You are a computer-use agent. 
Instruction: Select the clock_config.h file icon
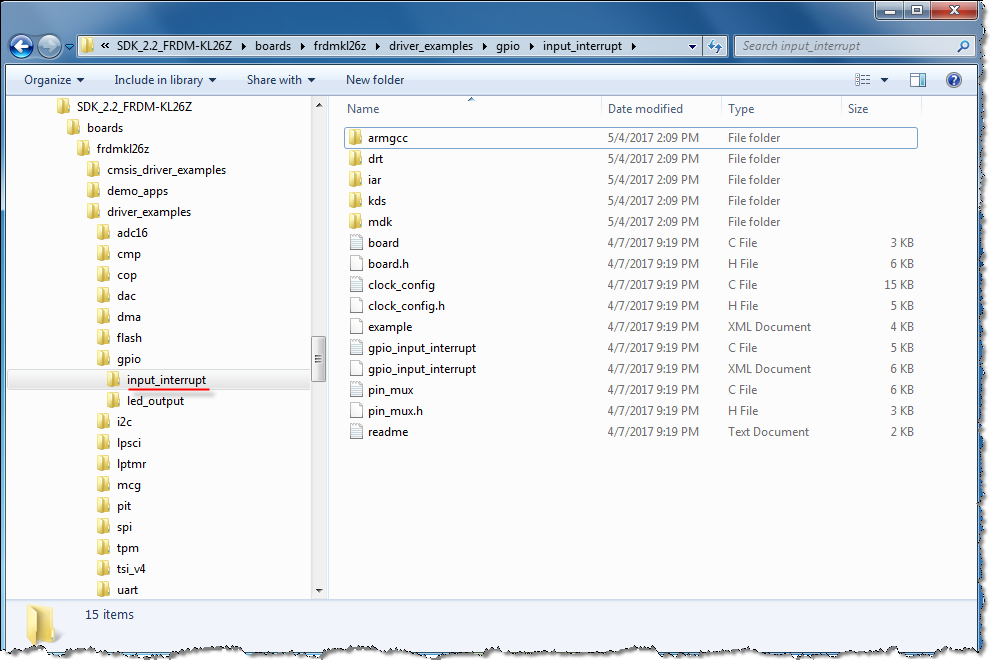356,306
